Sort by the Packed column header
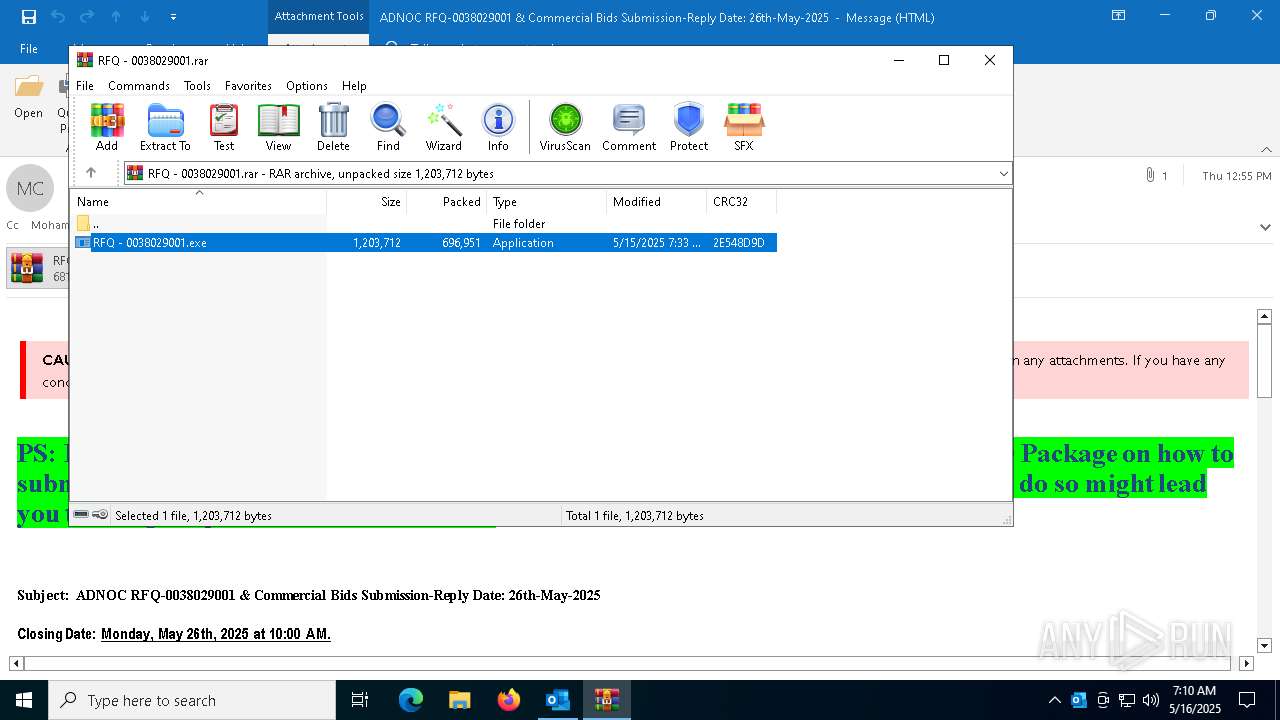The height and width of the screenshot is (720, 1280). (x=447, y=202)
